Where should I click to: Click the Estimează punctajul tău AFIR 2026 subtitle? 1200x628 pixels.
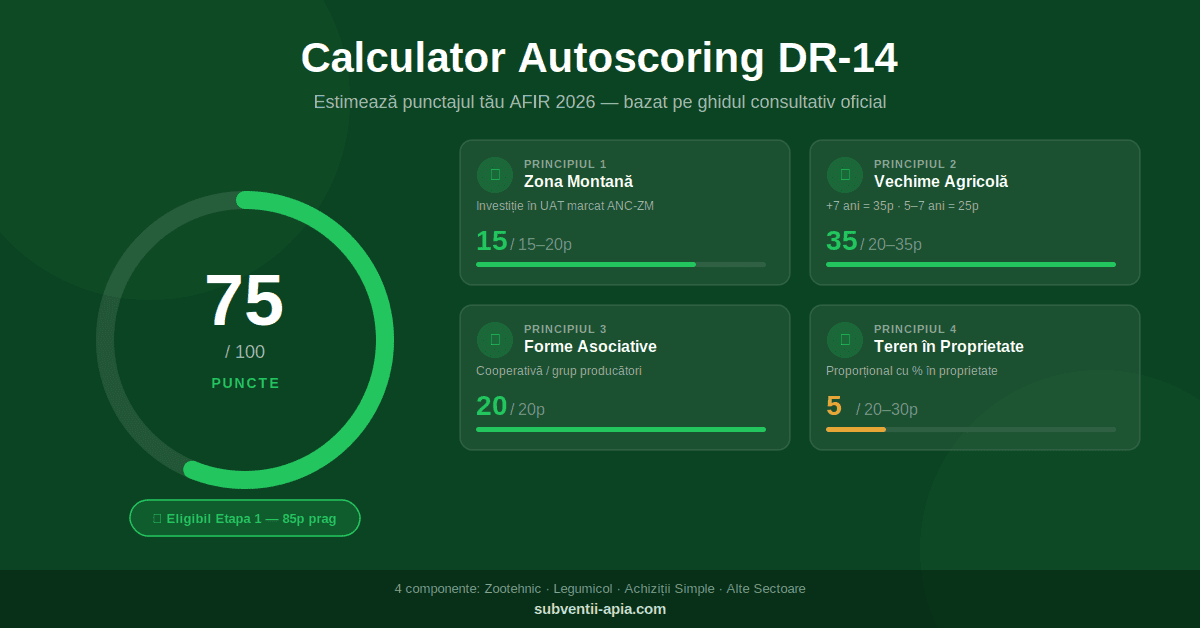point(600,102)
